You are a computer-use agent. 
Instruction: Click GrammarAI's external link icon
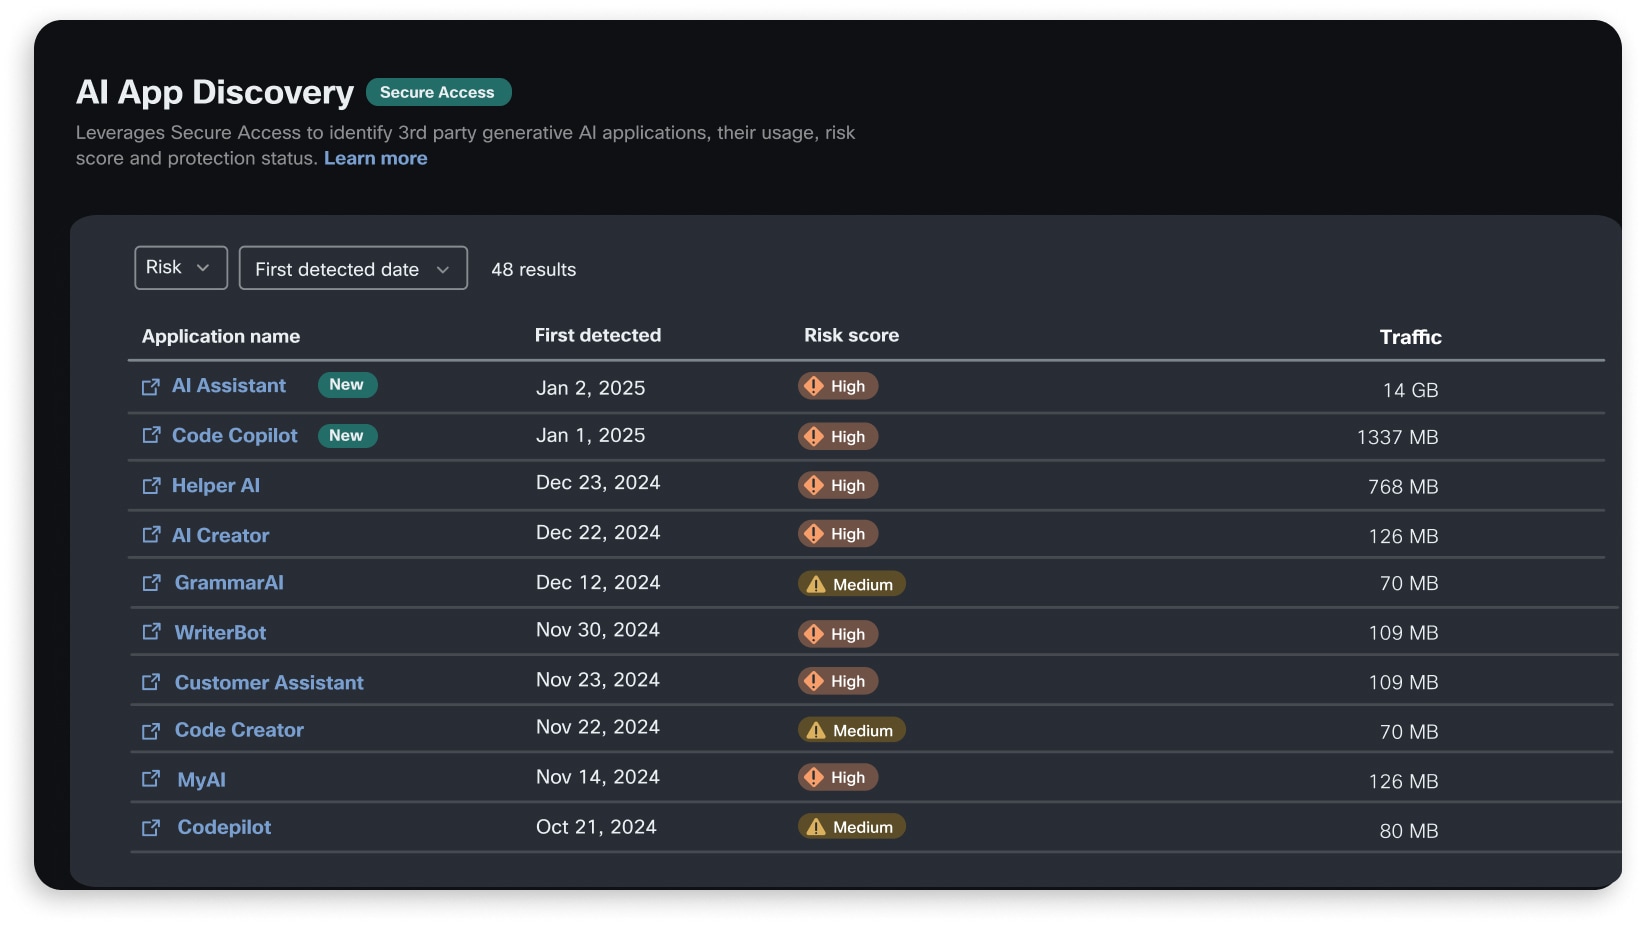pos(151,583)
